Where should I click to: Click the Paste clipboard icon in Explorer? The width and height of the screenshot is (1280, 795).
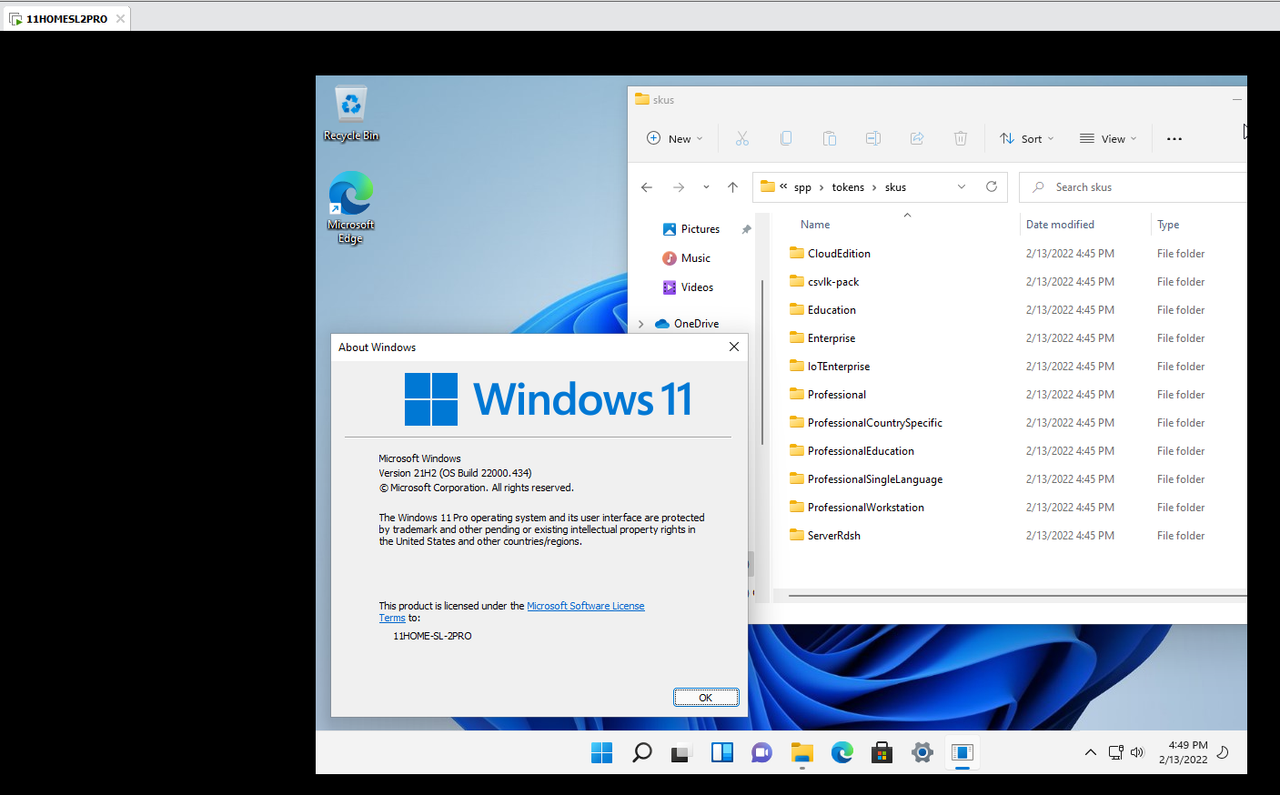click(x=830, y=139)
